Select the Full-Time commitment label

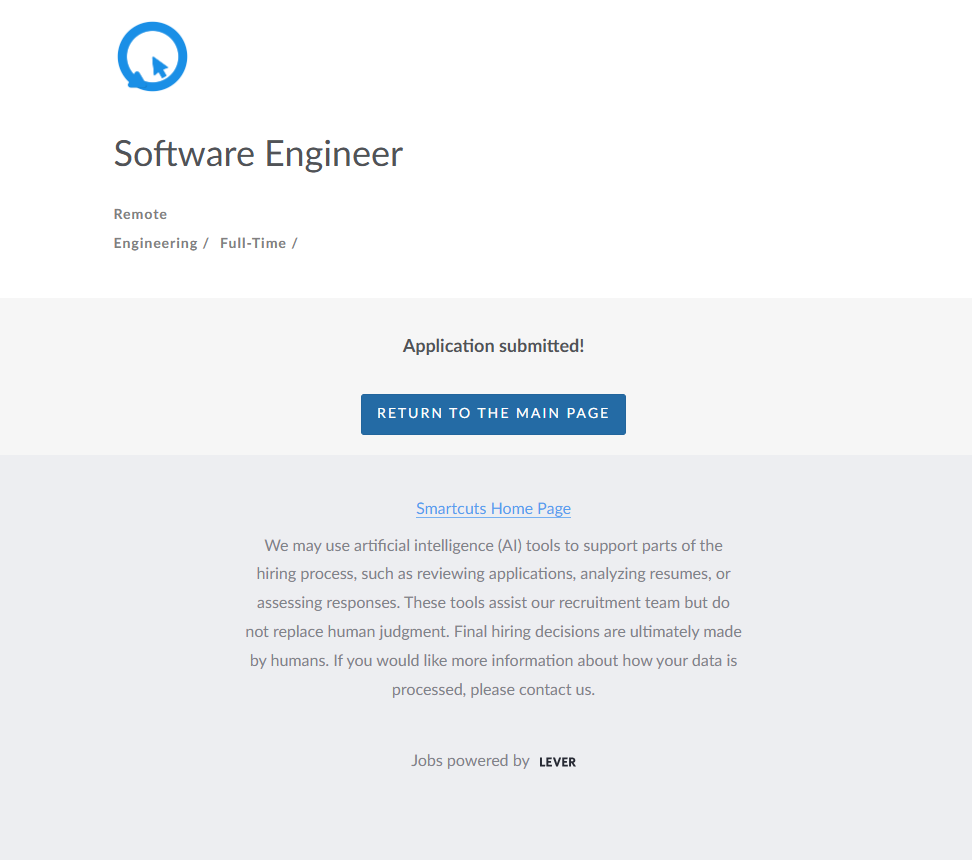coord(253,243)
